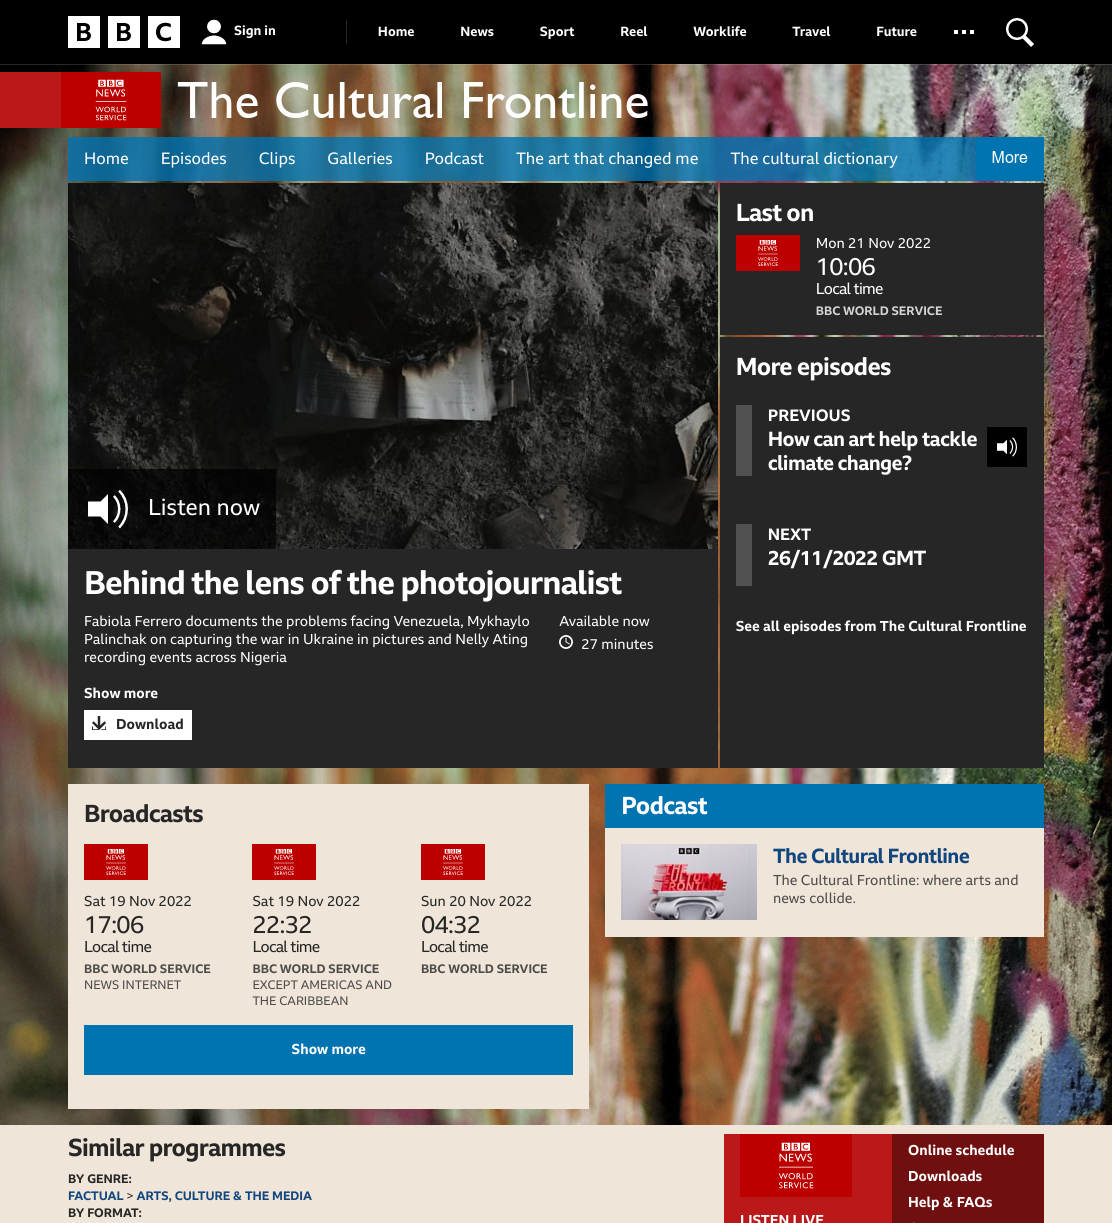Click the Listen now speaker icon
This screenshot has height=1223, width=1112.
pyautogui.click(x=108, y=508)
